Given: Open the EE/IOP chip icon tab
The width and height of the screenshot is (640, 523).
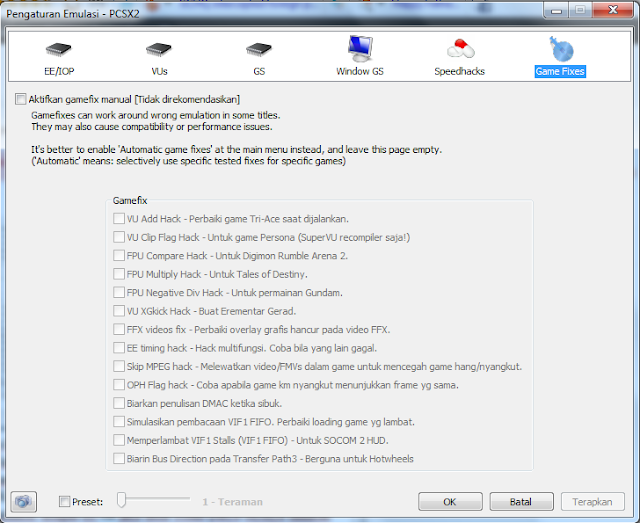Looking at the screenshot, I should (x=59, y=49).
